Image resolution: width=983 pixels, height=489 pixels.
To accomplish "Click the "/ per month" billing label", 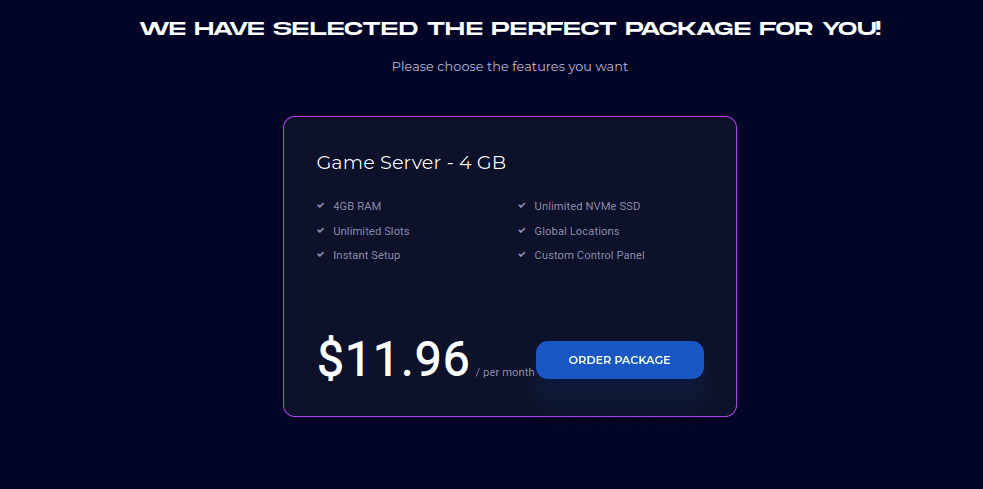I will pos(505,372).
